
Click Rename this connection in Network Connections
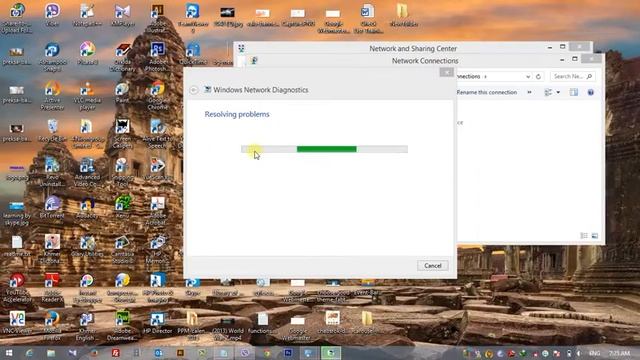click(x=487, y=92)
